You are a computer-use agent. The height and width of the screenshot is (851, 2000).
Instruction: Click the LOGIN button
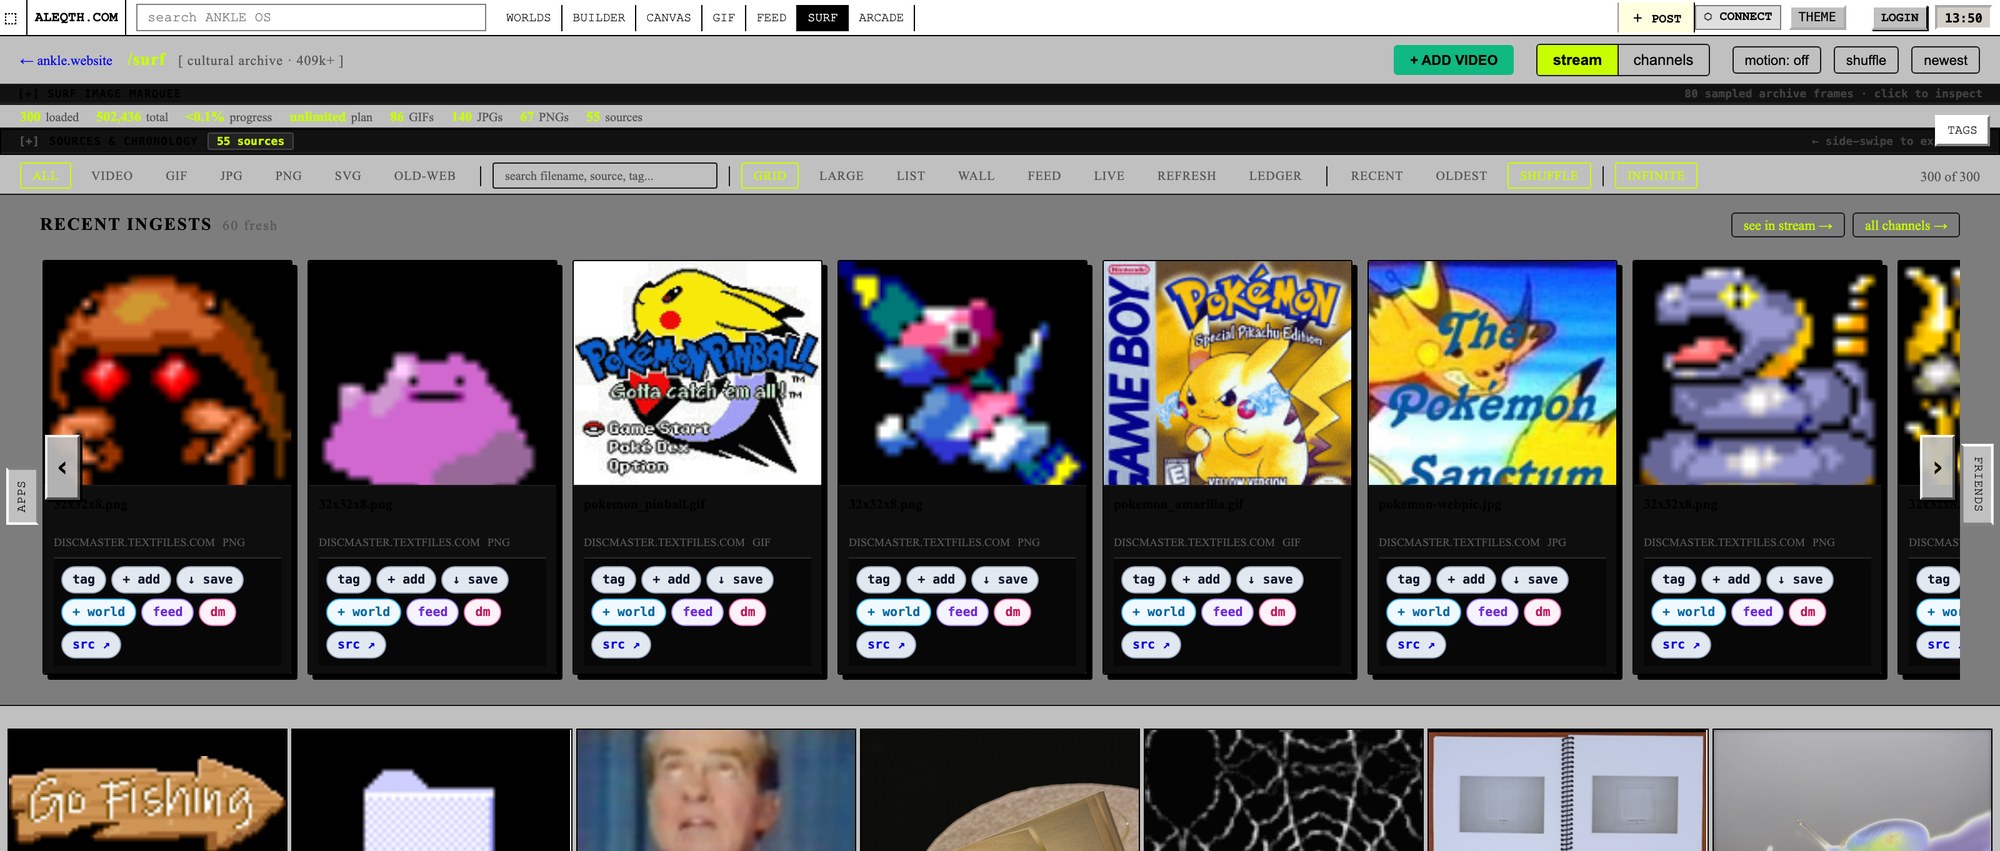(1899, 18)
